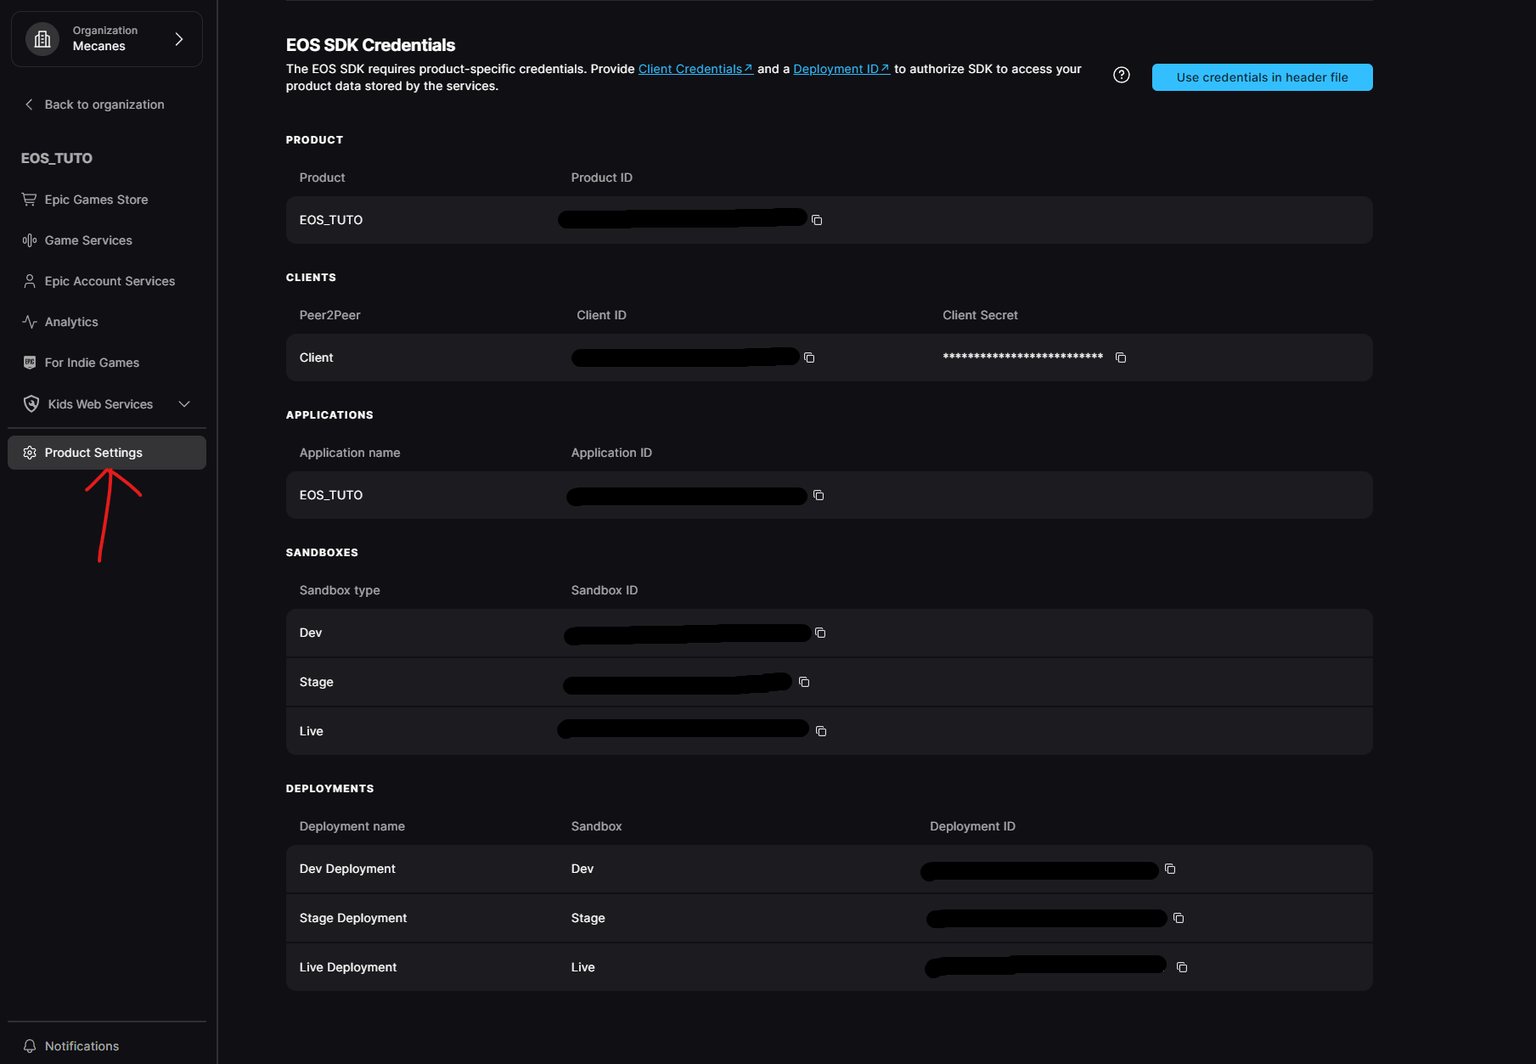Copy the Live sandbox ID
The height and width of the screenshot is (1064, 1536).
point(821,732)
